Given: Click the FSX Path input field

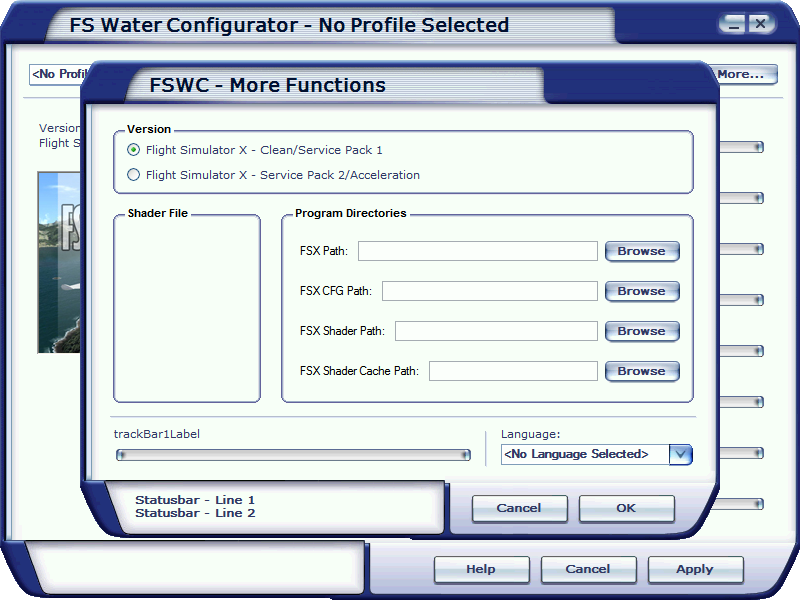Looking at the screenshot, I should click(x=478, y=251).
